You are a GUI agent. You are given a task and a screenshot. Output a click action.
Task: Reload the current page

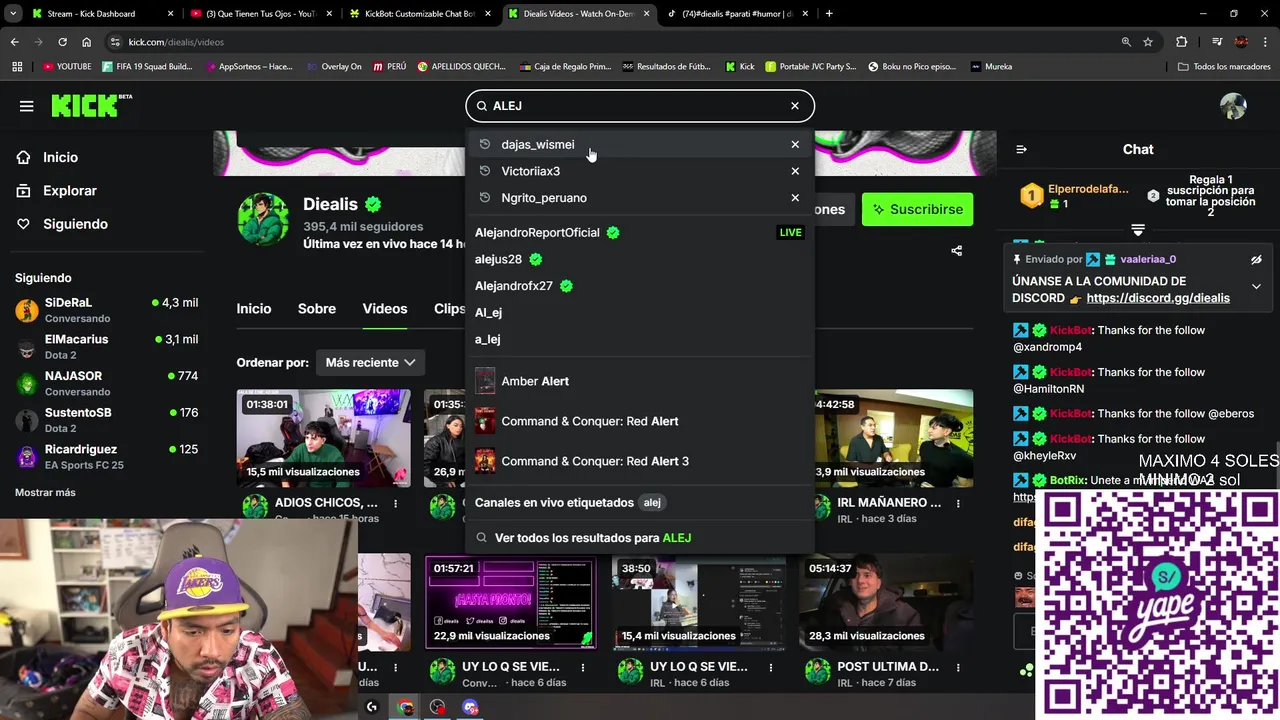click(x=62, y=42)
